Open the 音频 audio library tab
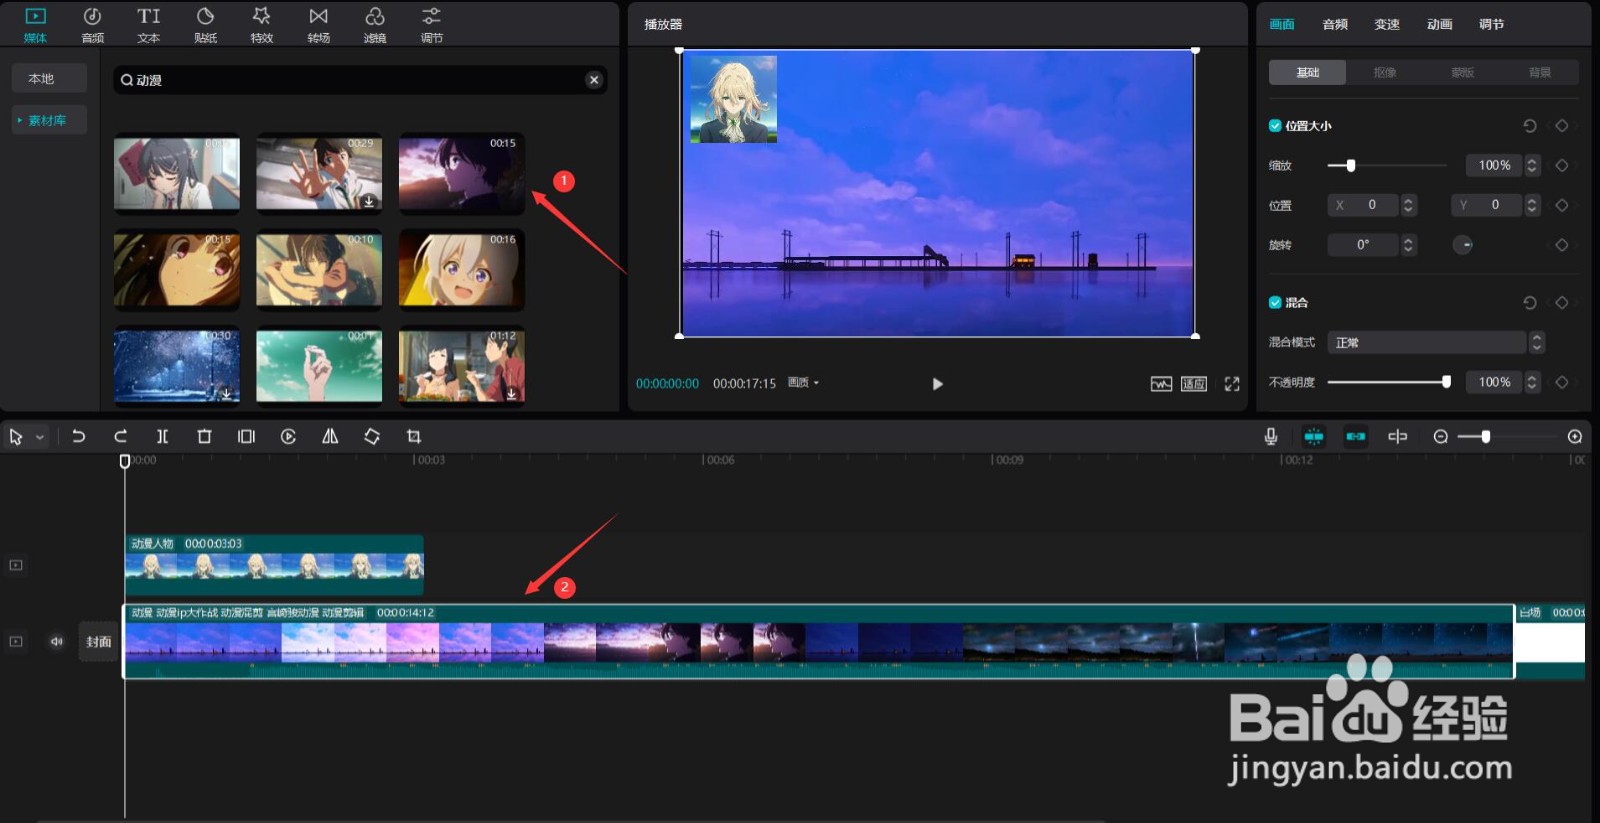 92,25
